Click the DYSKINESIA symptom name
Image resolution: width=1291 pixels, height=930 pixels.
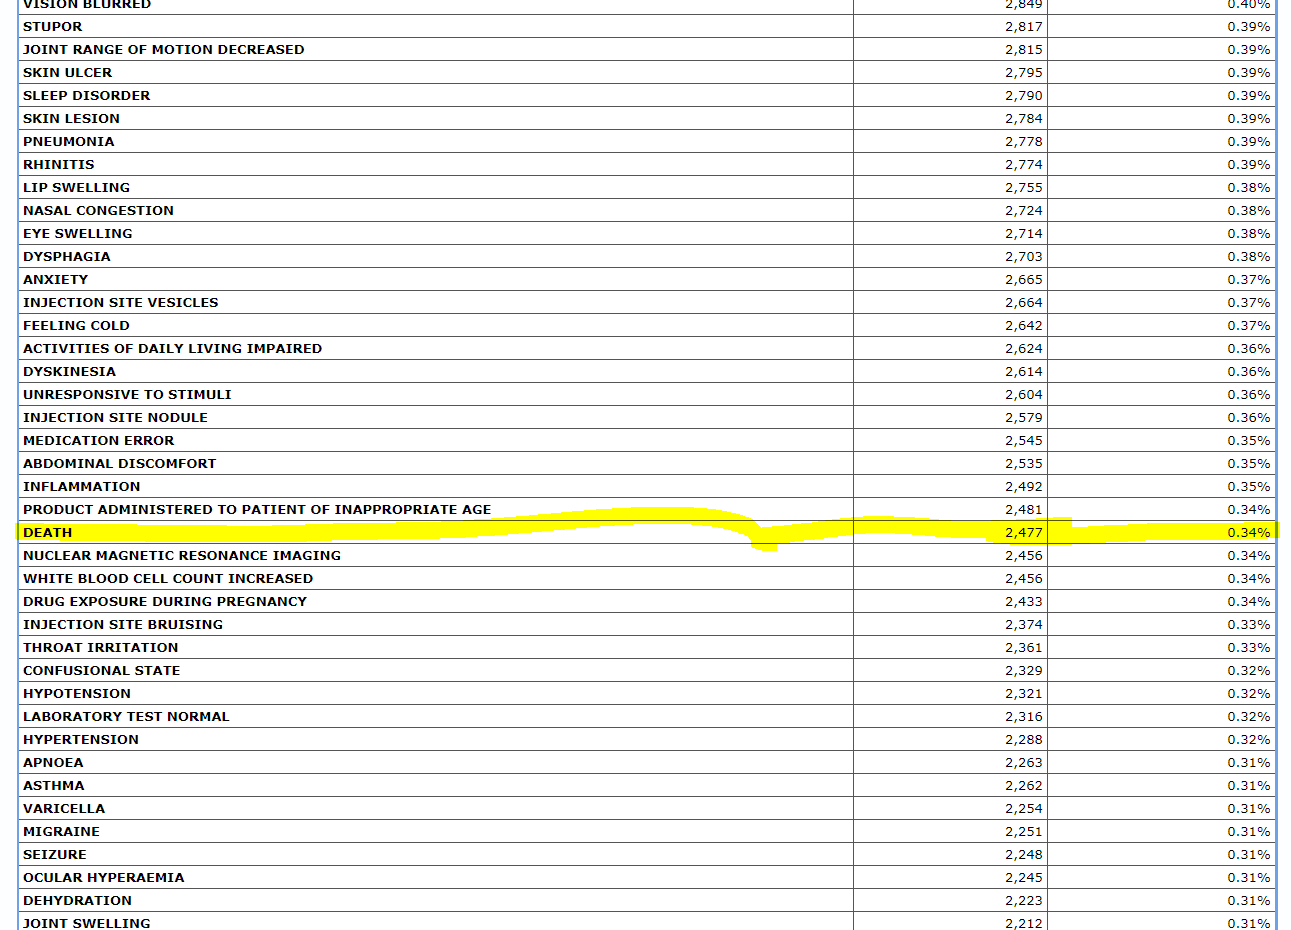[x=70, y=372]
